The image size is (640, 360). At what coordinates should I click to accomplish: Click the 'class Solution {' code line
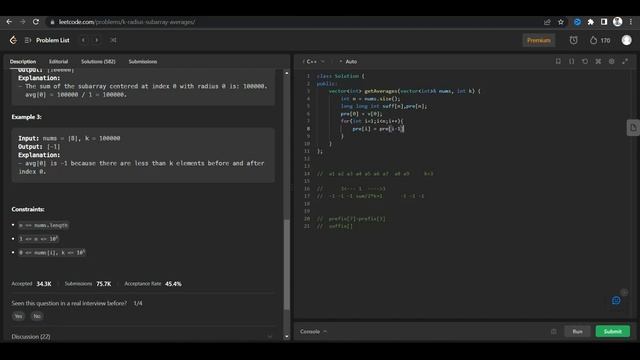click(340, 76)
